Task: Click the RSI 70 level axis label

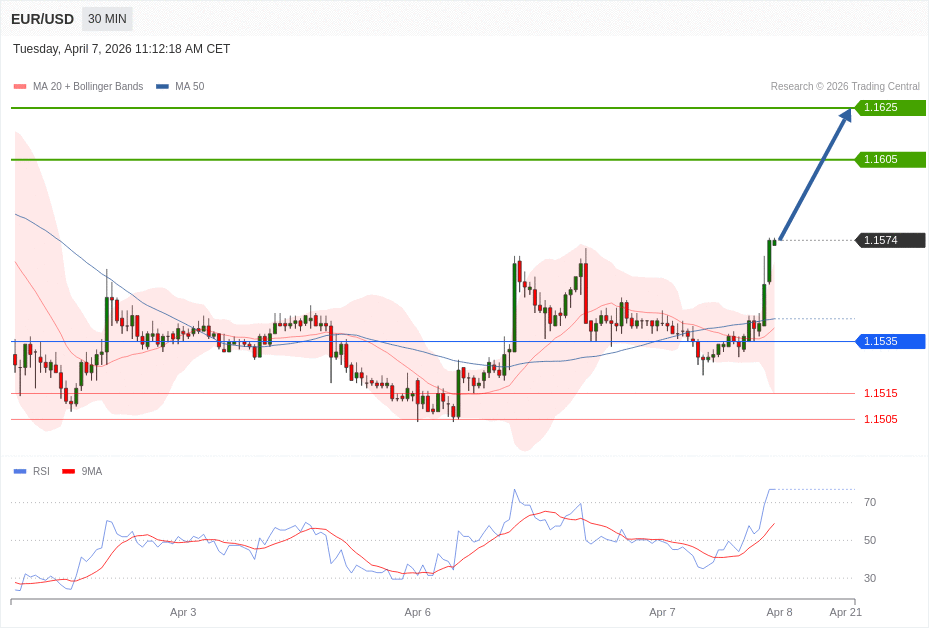Action: pos(869,502)
